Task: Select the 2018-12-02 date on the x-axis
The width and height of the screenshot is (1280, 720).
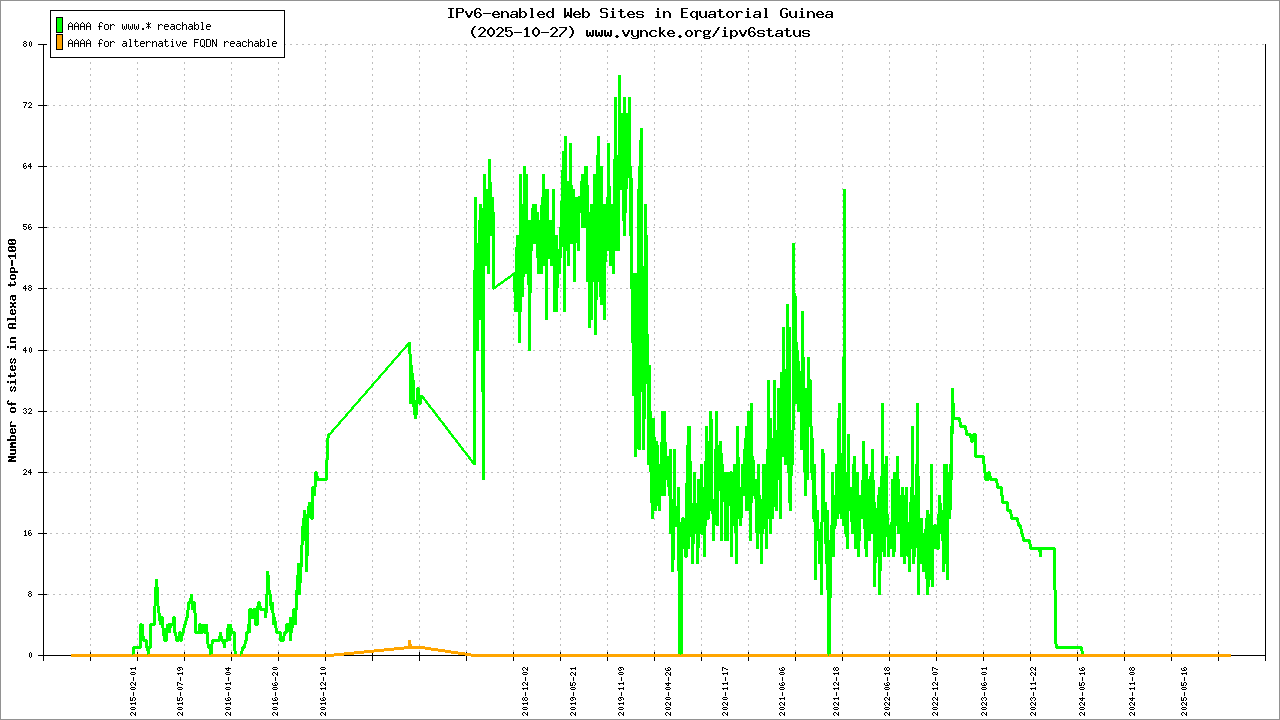Action: 525,689
